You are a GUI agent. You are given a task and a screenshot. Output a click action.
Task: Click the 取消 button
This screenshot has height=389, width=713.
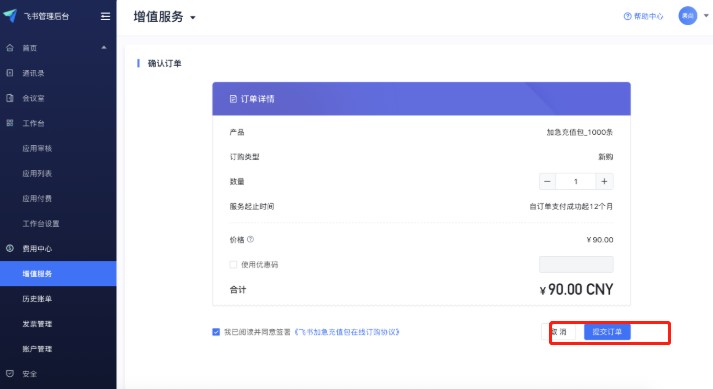point(558,332)
